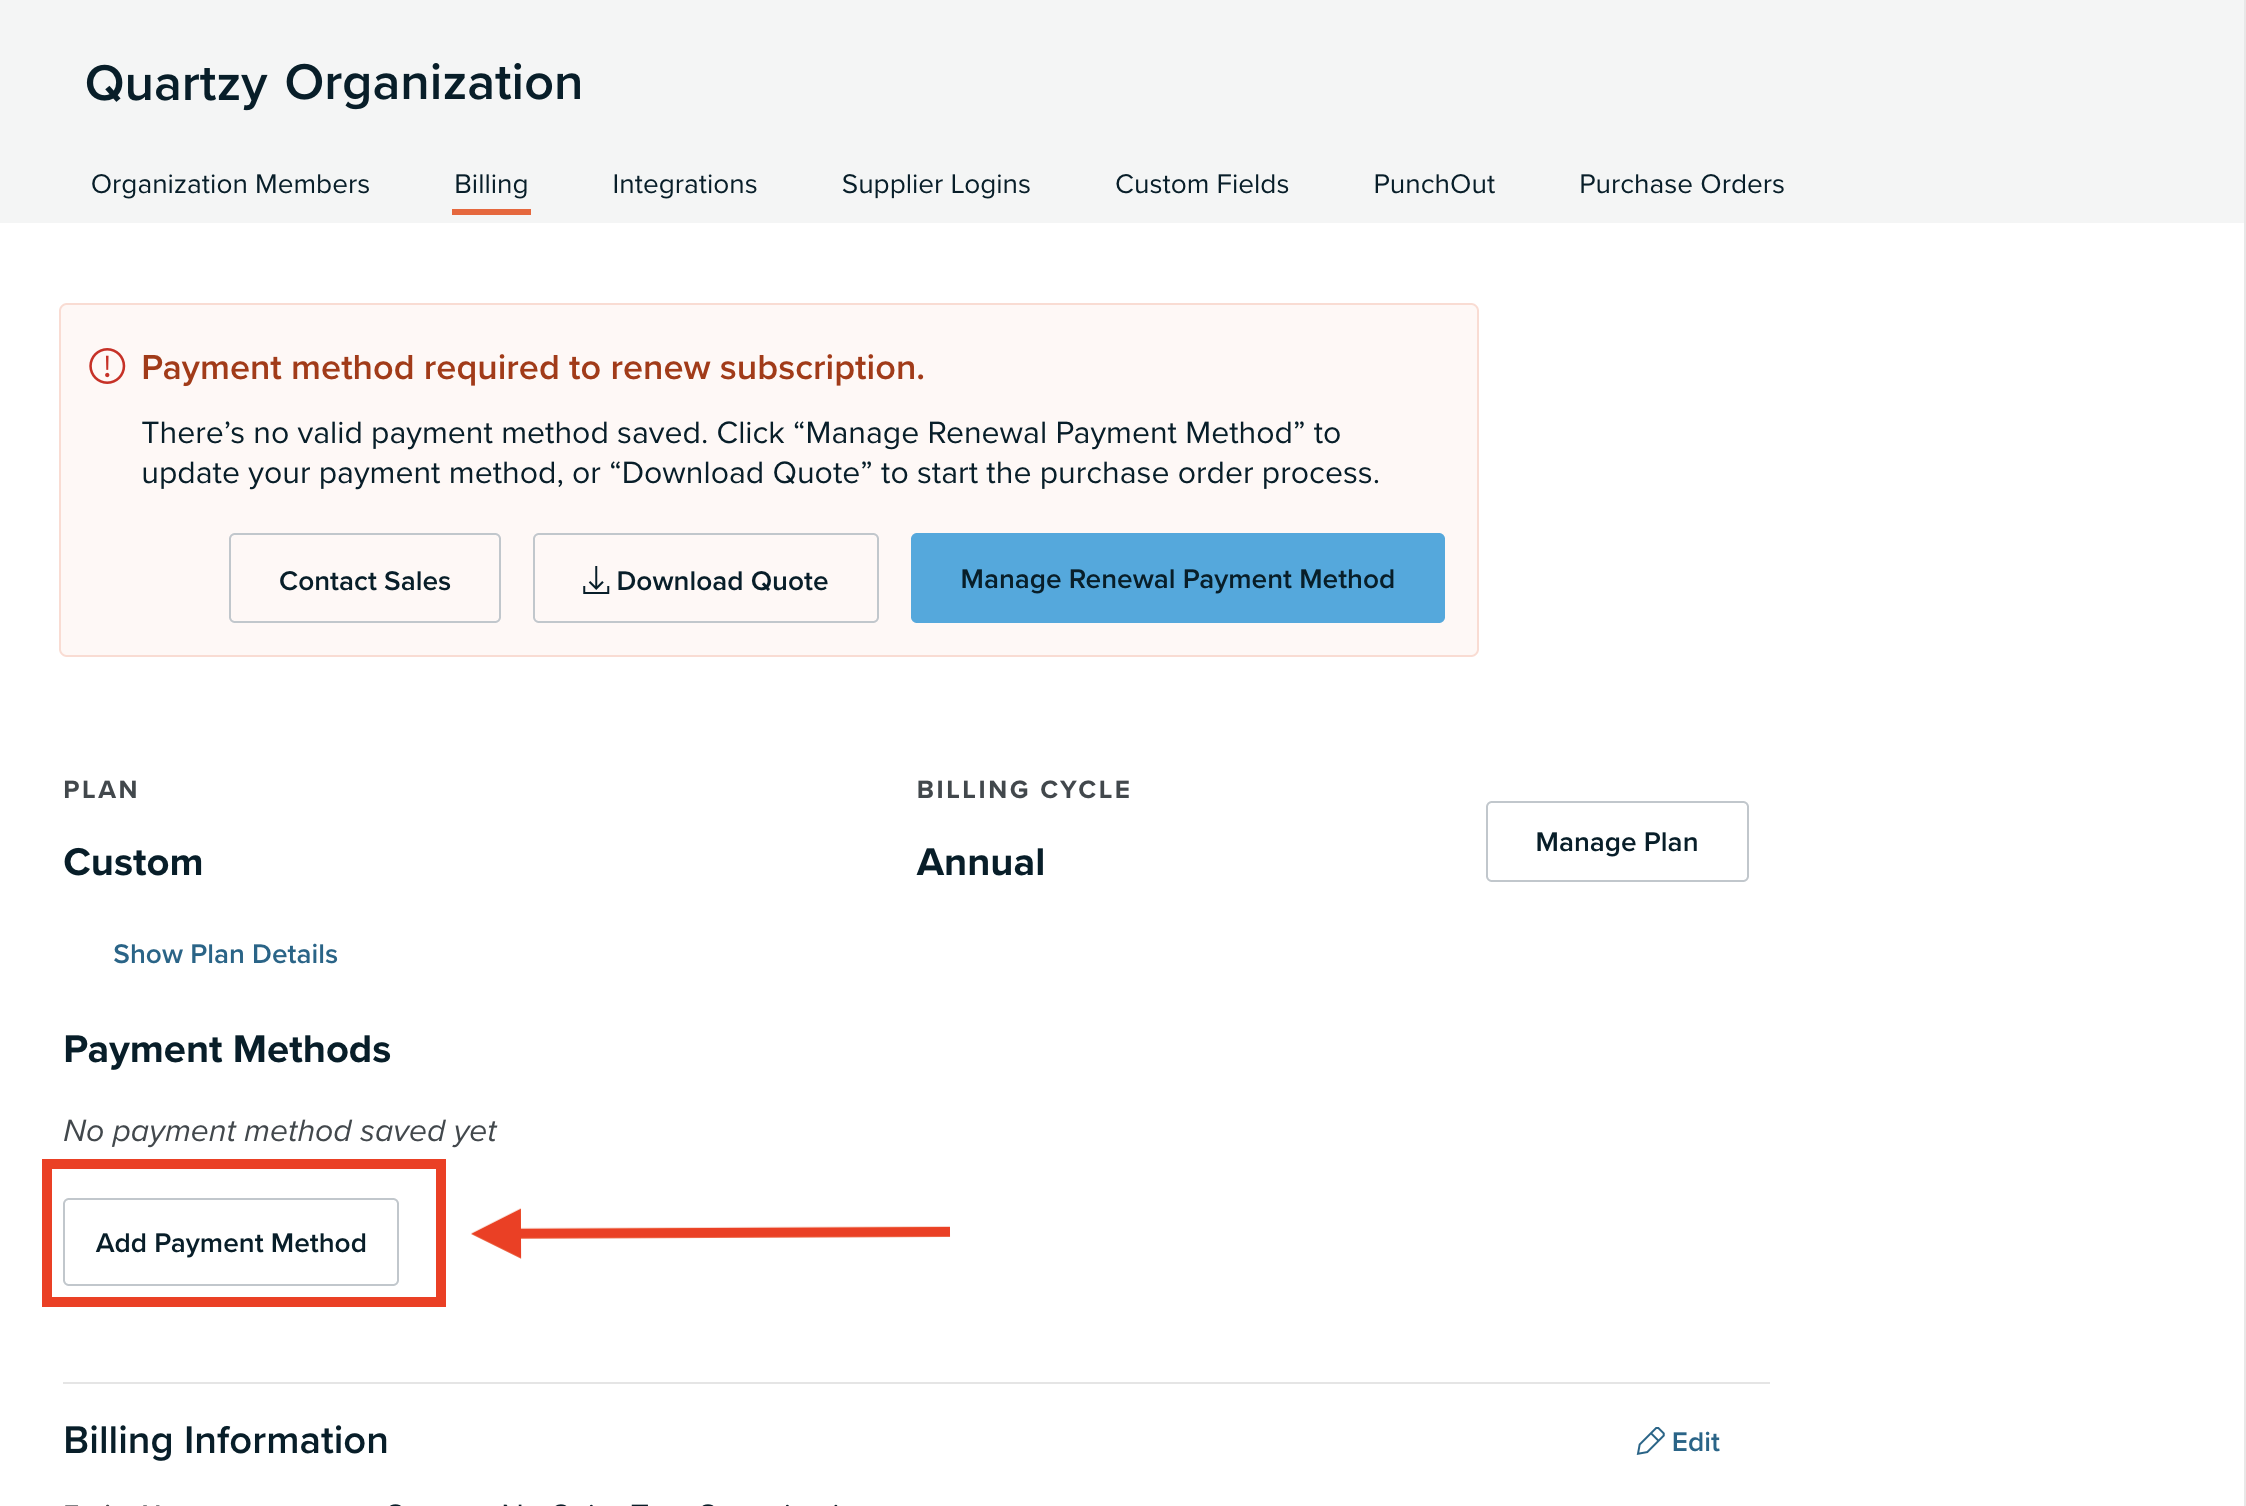Click Download Quote button
Screen dimensions: 2246x1506
click(x=706, y=578)
